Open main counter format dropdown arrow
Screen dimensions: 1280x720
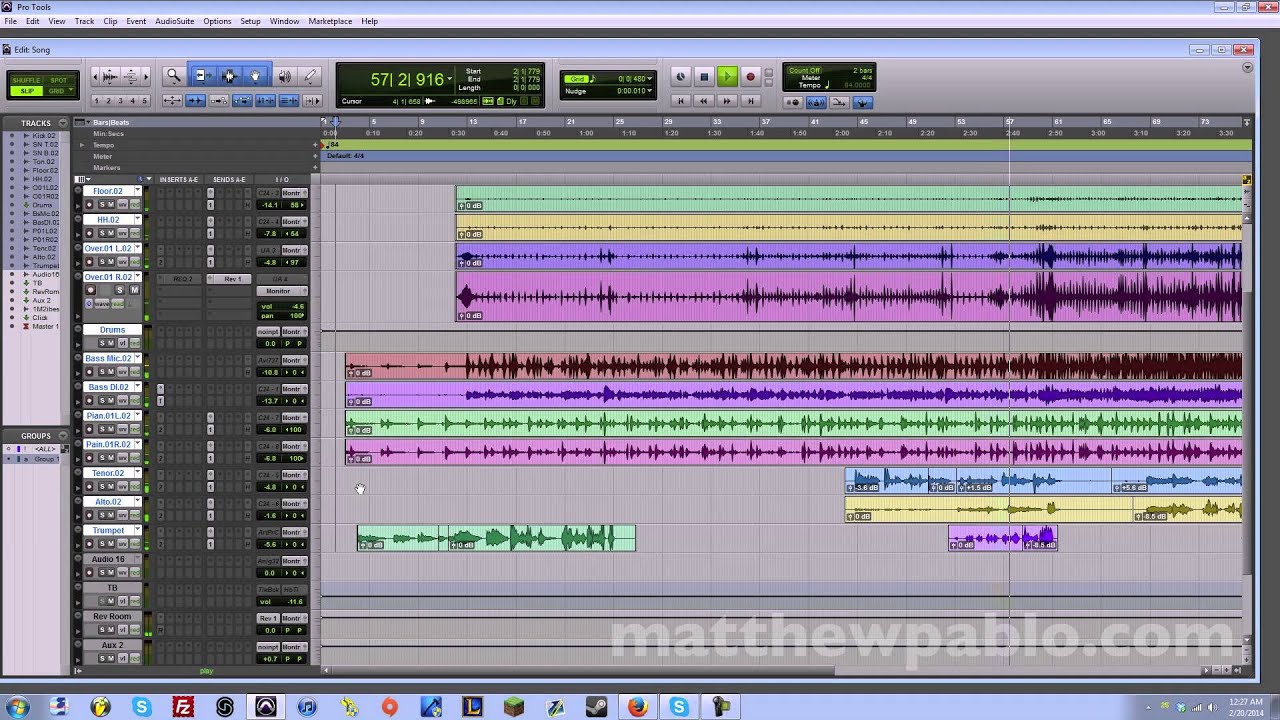tap(450, 79)
